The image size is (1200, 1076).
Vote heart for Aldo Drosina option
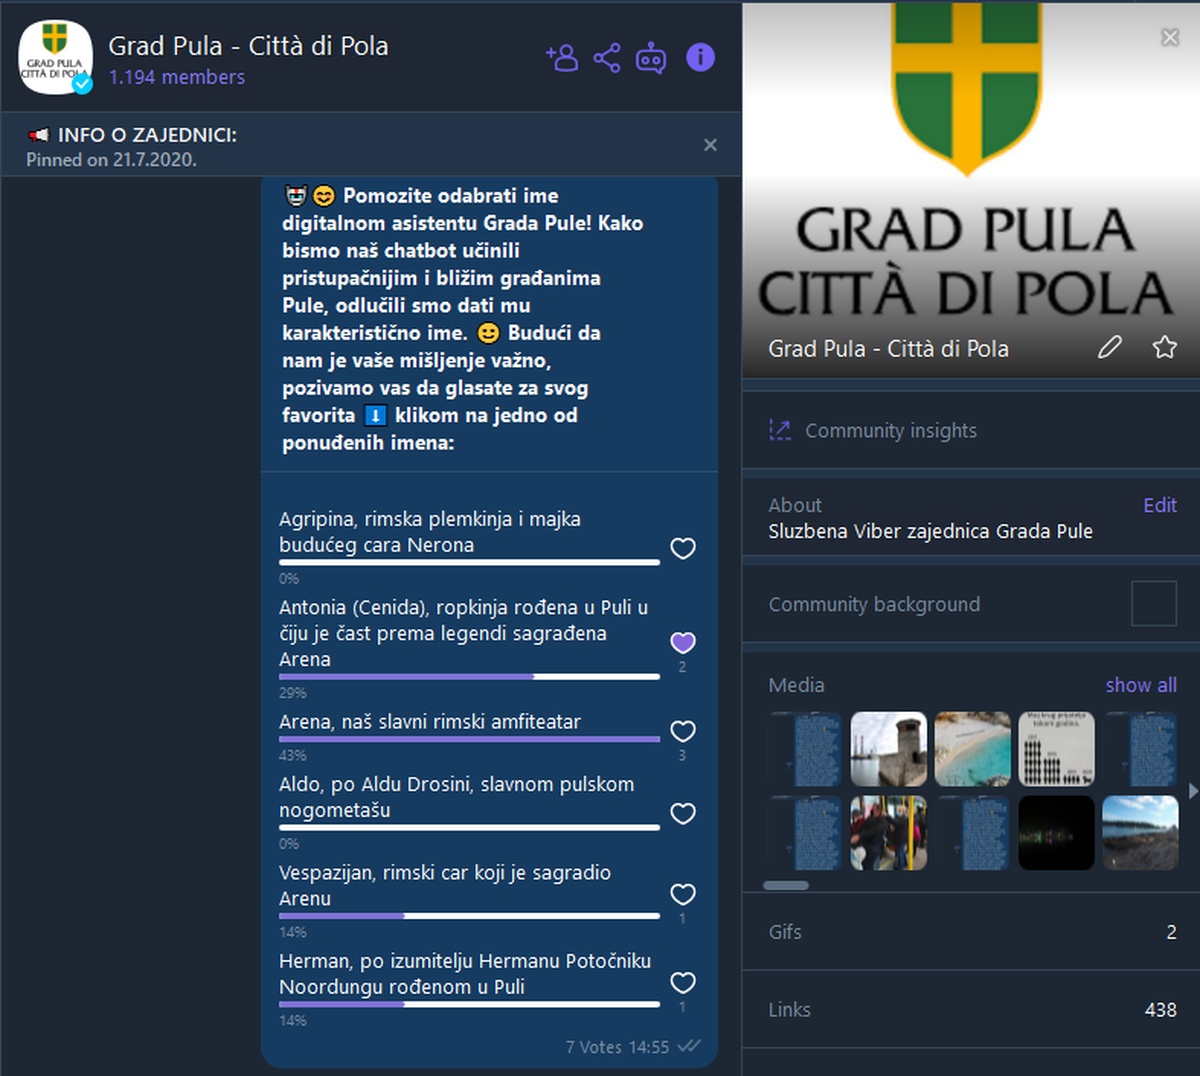click(683, 813)
